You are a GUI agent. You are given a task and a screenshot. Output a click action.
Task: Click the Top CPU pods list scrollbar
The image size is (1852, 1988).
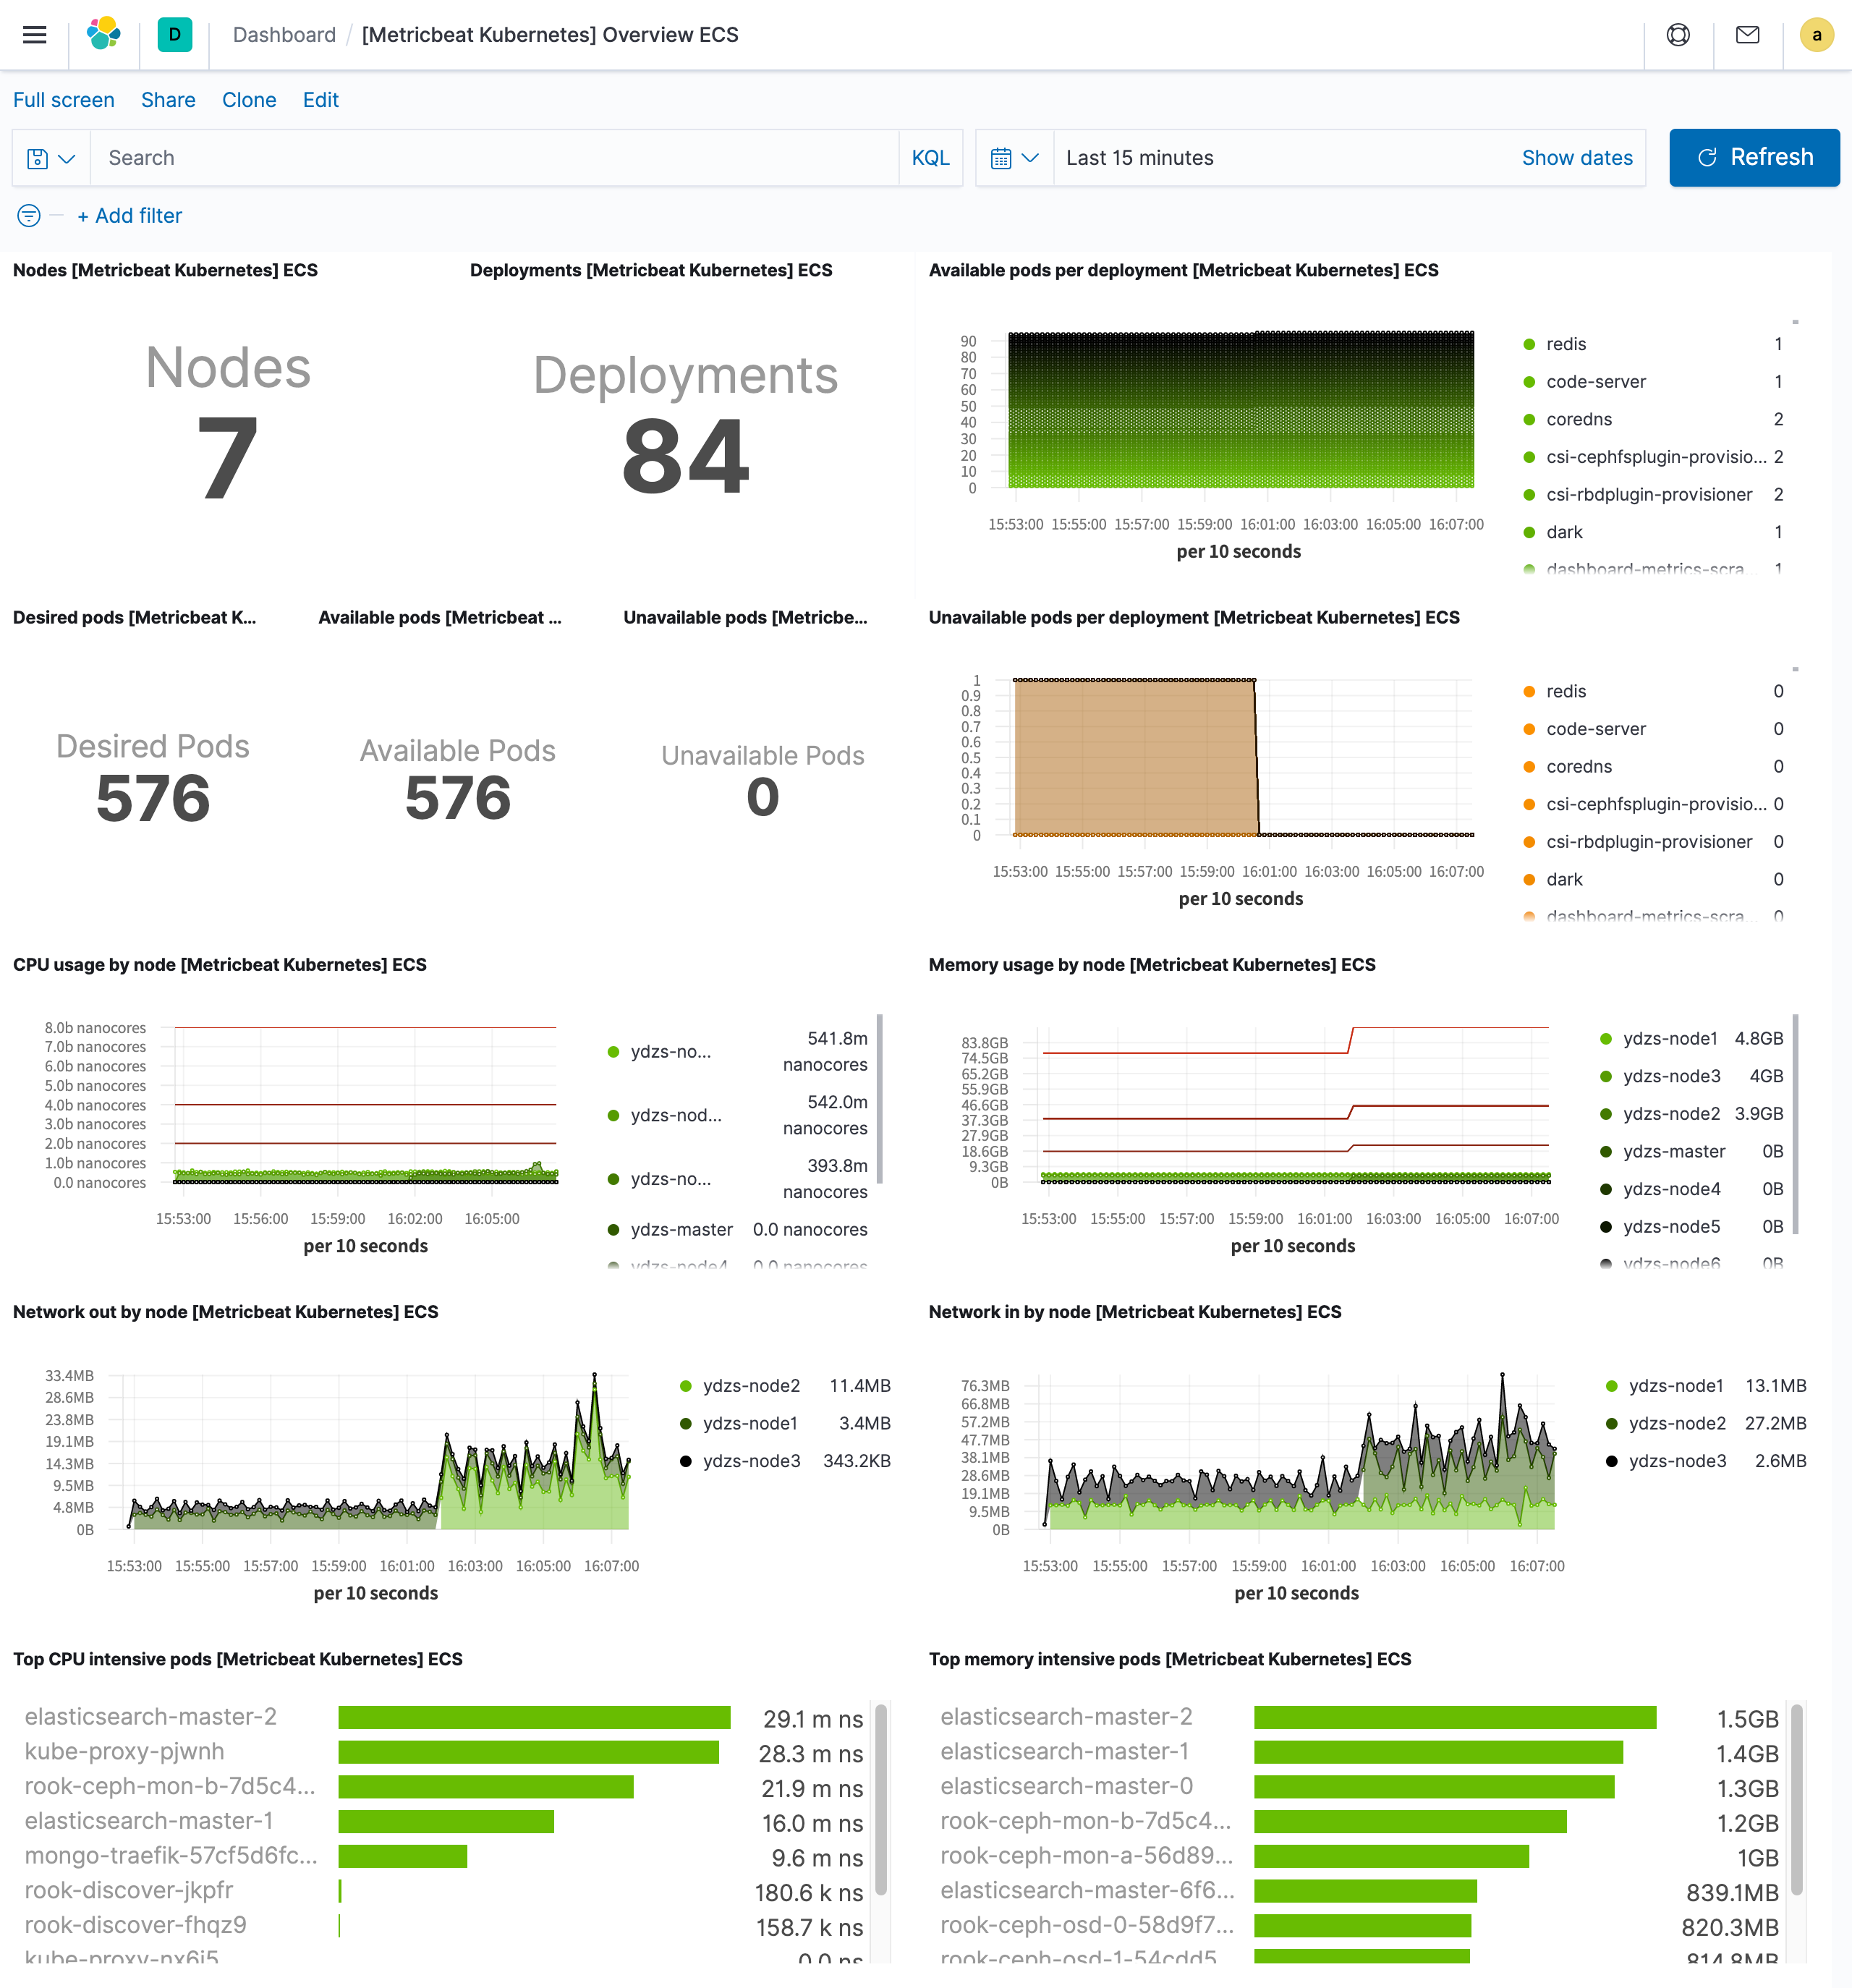[x=881, y=1800]
